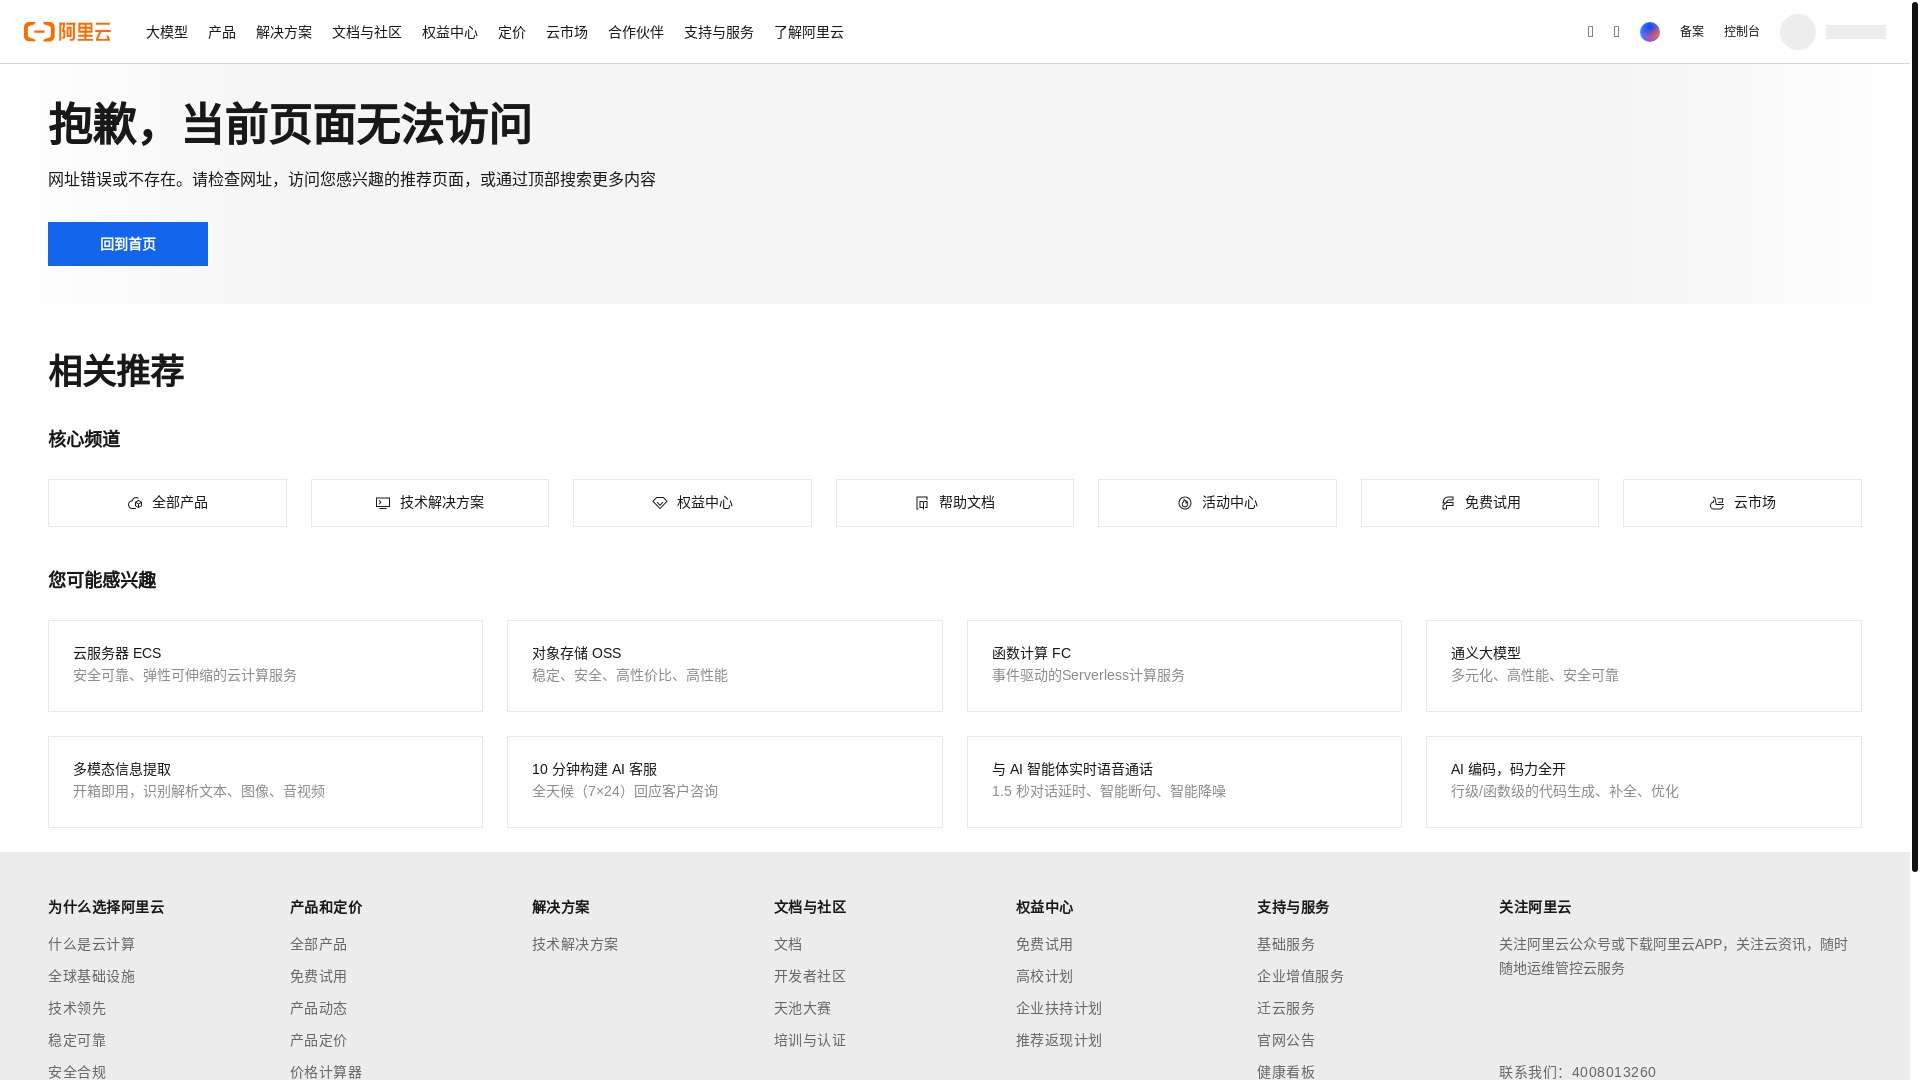
Task: Open the 活动中心 channel button
Action: point(1217,503)
